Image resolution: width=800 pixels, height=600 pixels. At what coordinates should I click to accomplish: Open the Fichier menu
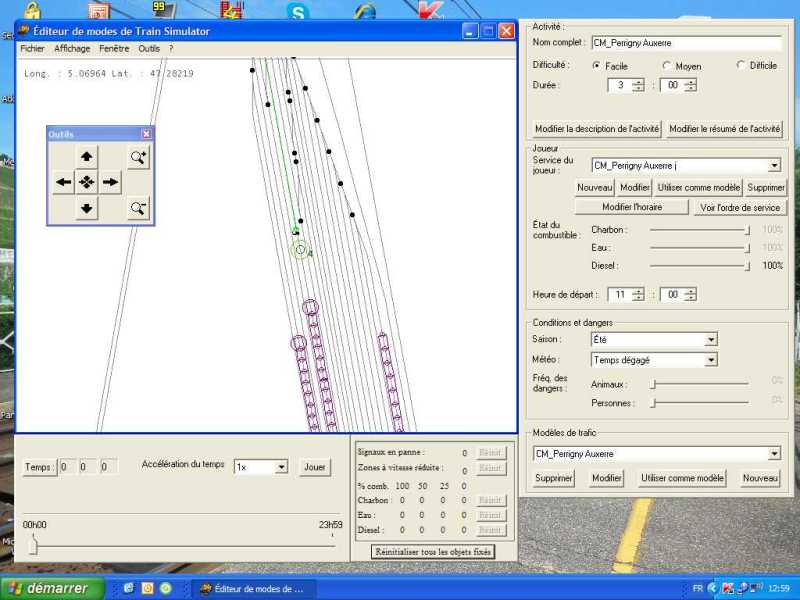[x=33, y=48]
